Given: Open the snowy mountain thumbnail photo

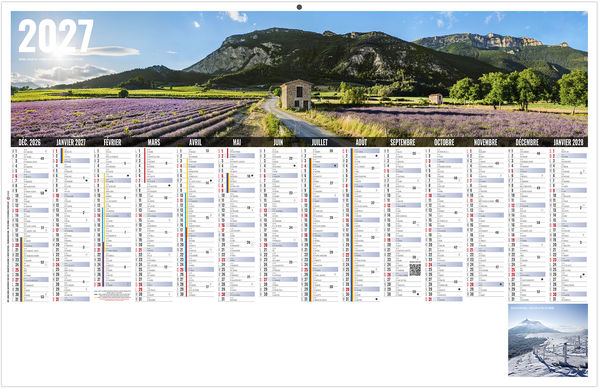Looking at the screenshot, I should click(x=548, y=340).
